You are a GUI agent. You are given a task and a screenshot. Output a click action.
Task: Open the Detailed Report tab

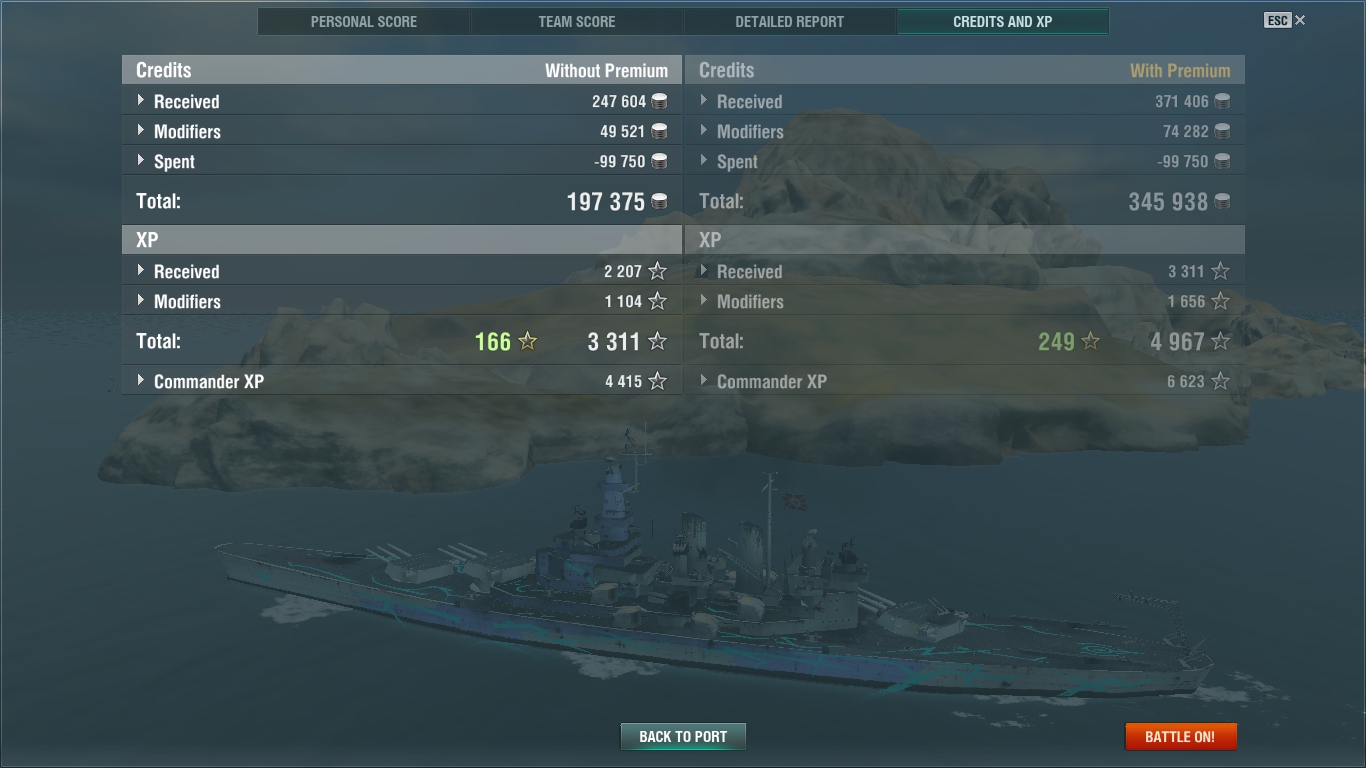pyautogui.click(x=790, y=22)
